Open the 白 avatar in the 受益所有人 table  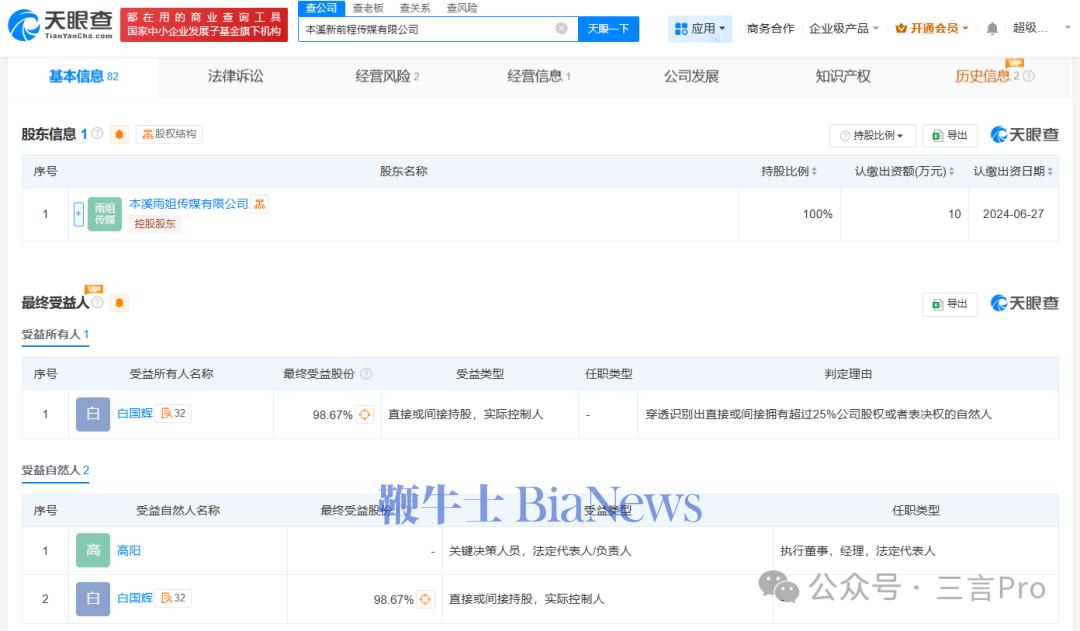click(93, 414)
